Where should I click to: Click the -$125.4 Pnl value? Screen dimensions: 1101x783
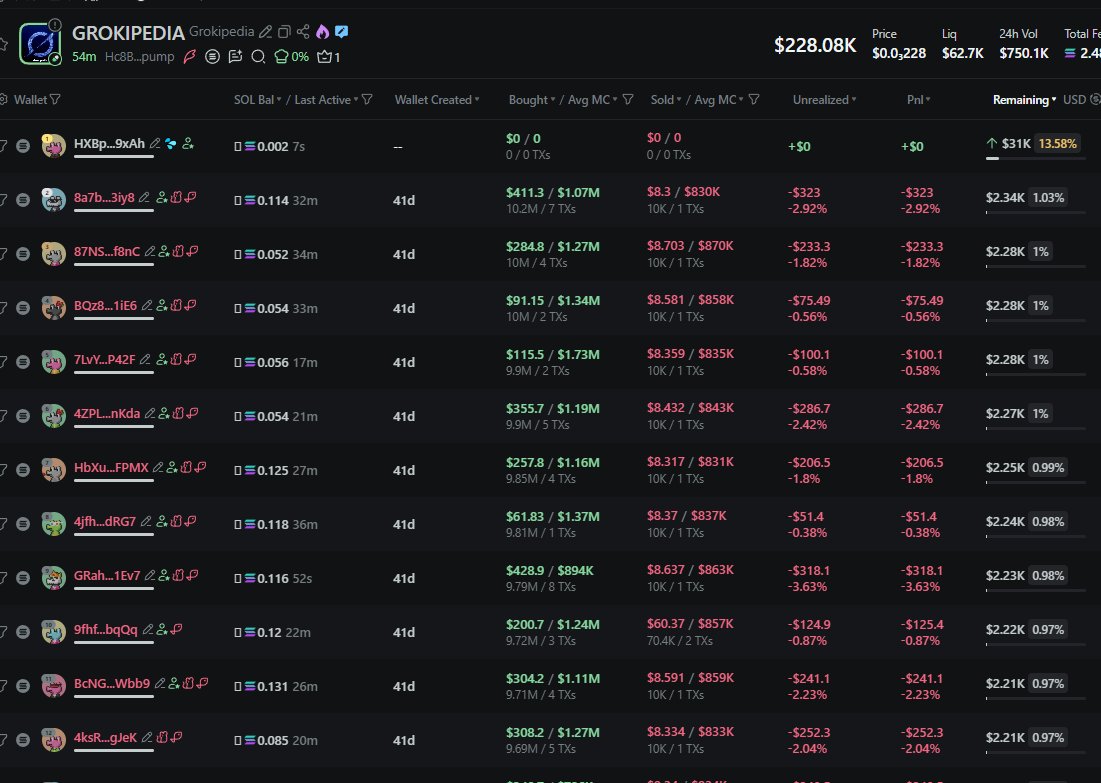point(923,624)
